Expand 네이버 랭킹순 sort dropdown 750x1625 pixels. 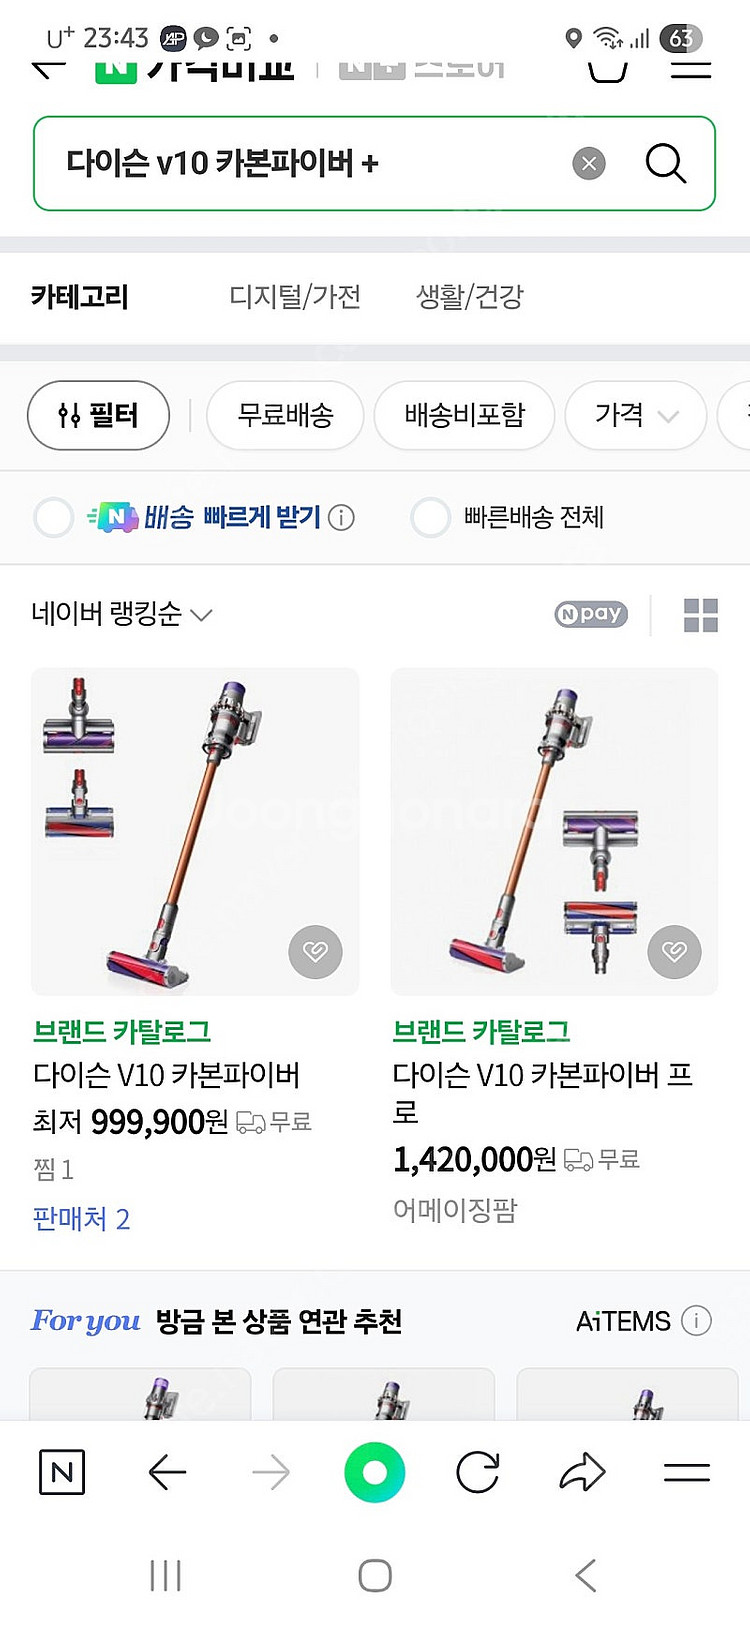click(122, 614)
